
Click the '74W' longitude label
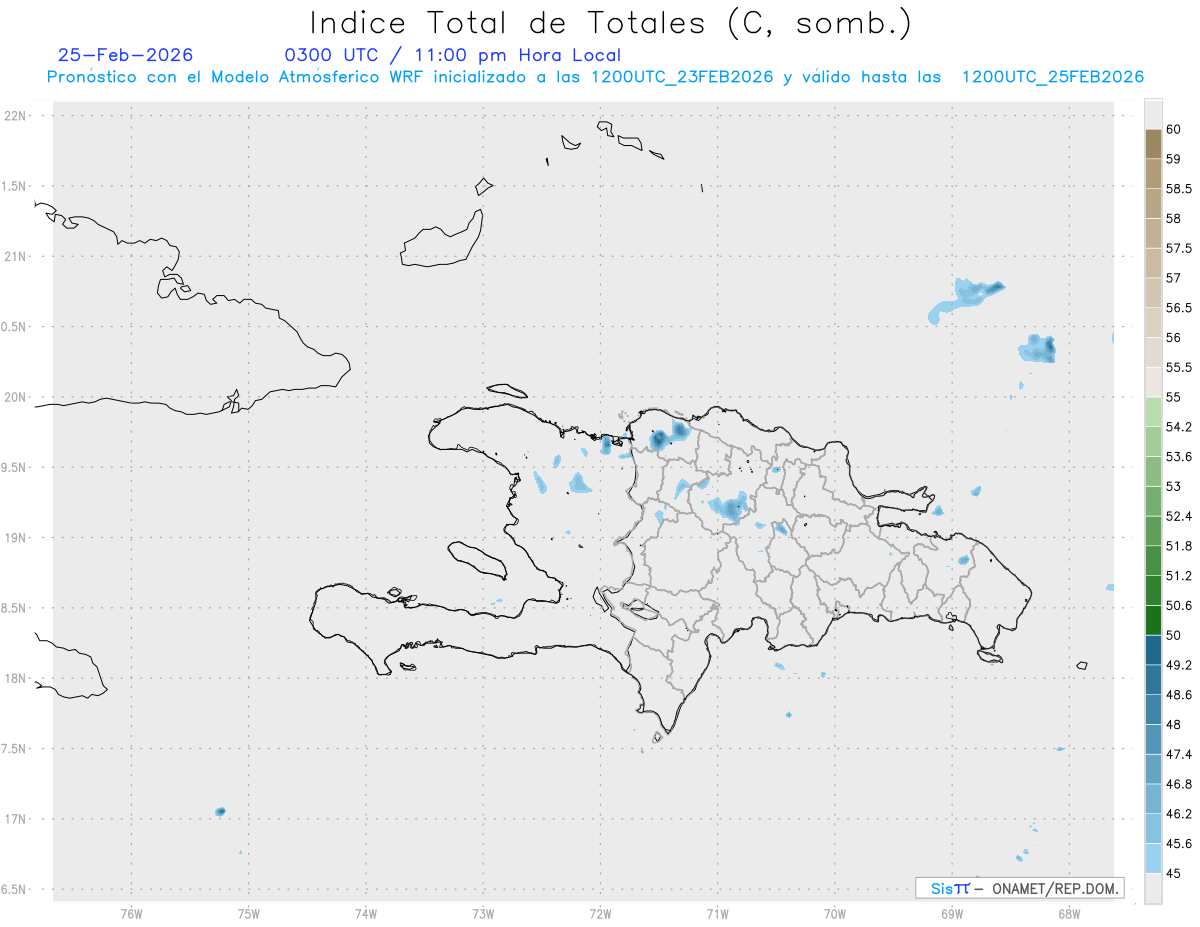coord(365,913)
